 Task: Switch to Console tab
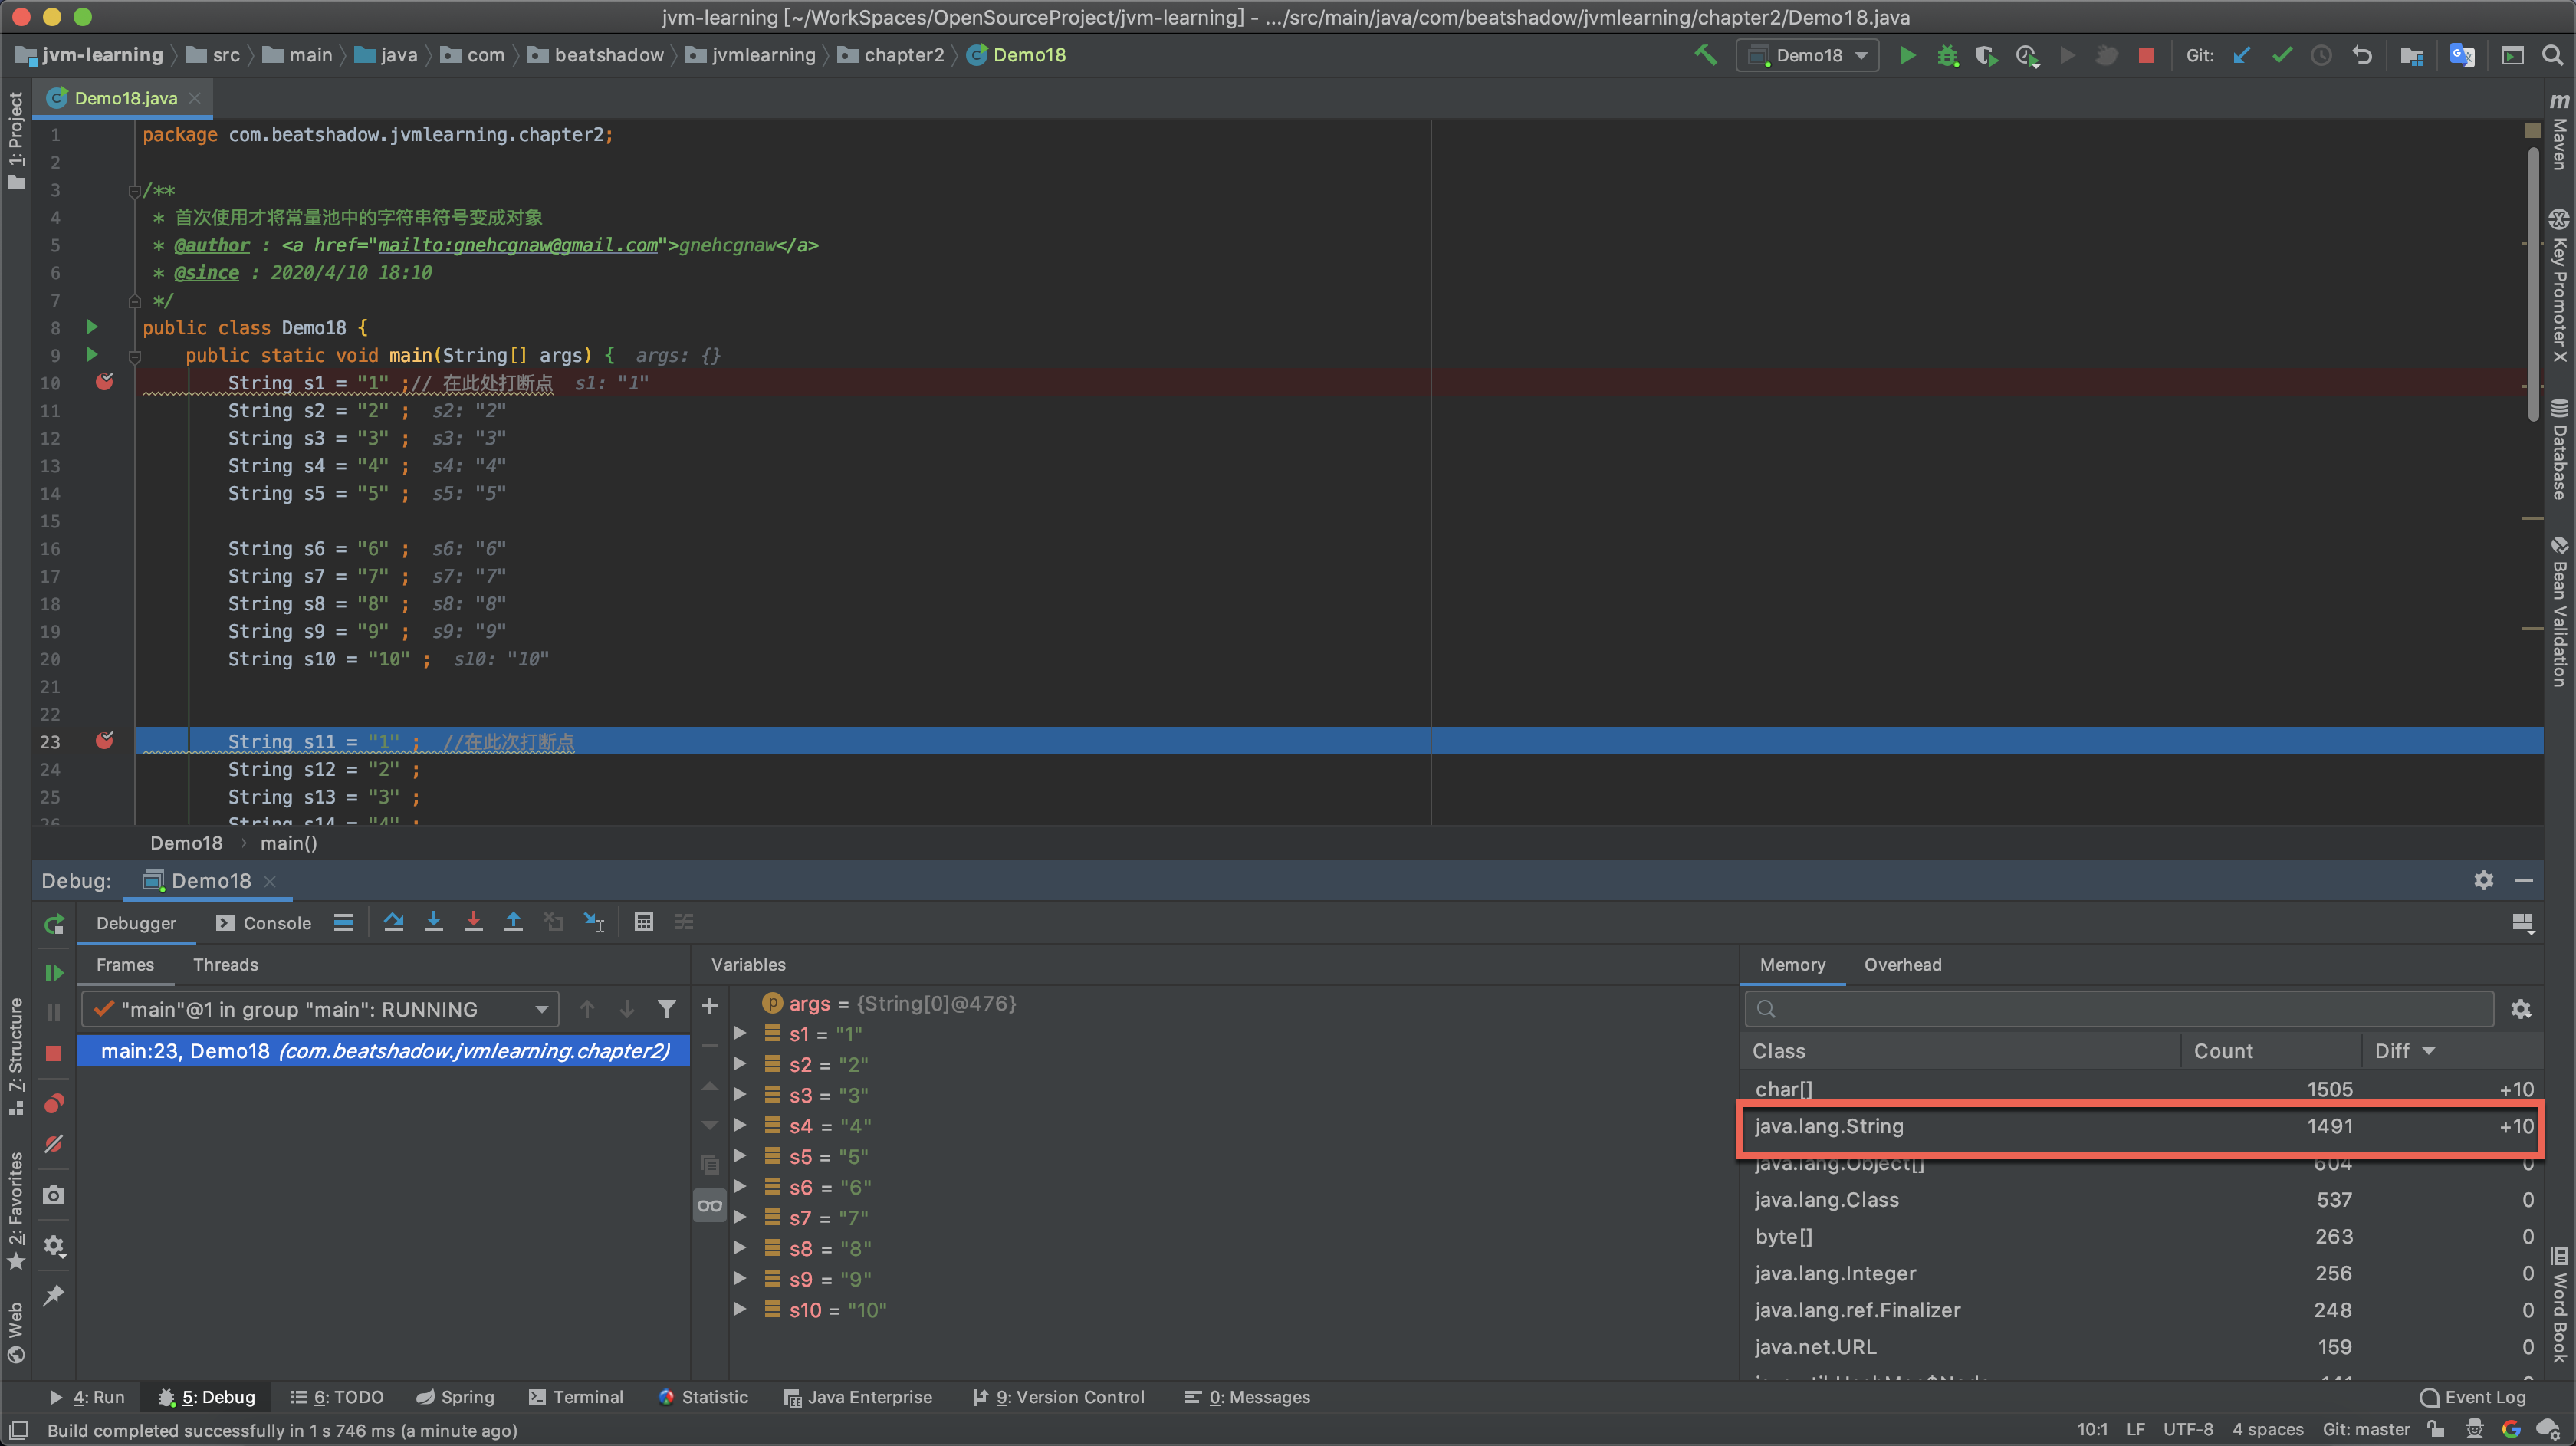264,923
